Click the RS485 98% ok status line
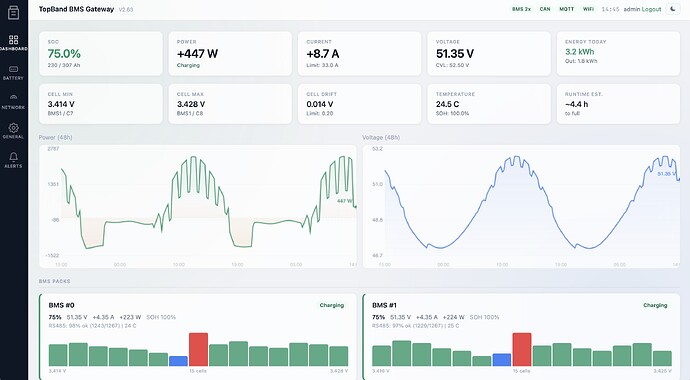 92,326
